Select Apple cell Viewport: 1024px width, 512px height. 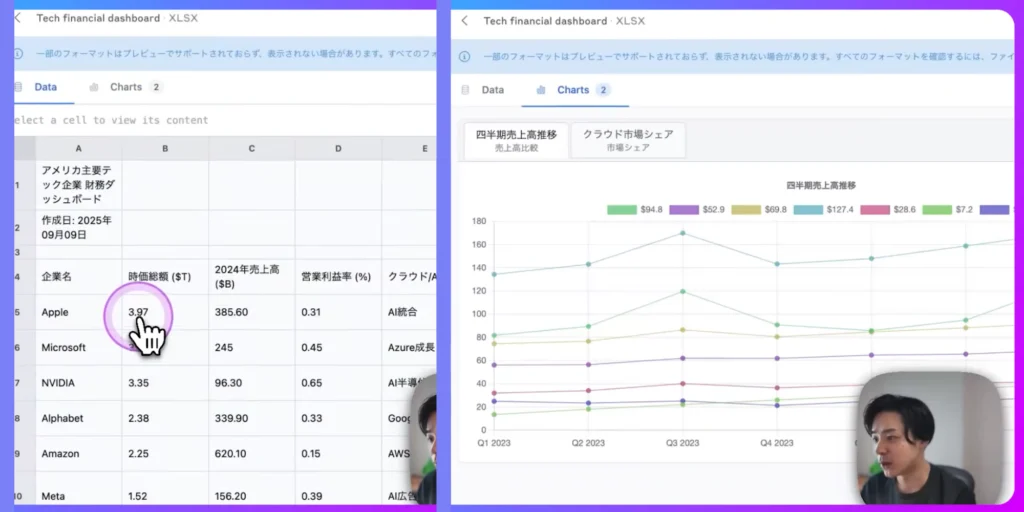click(78, 312)
